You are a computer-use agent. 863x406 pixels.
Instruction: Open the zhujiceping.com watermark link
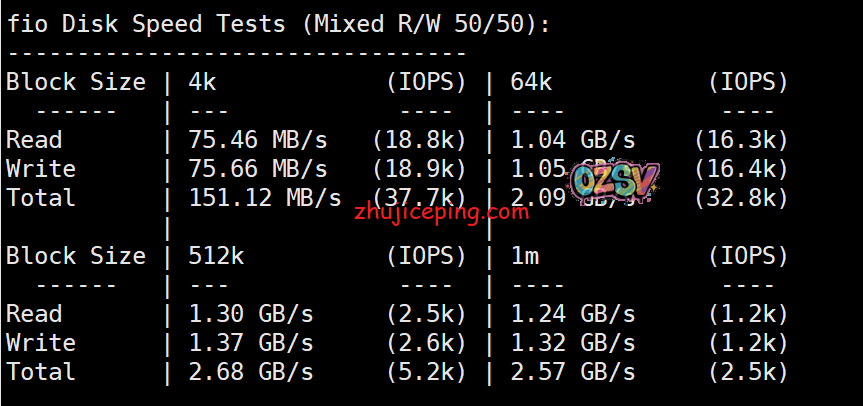[441, 212]
